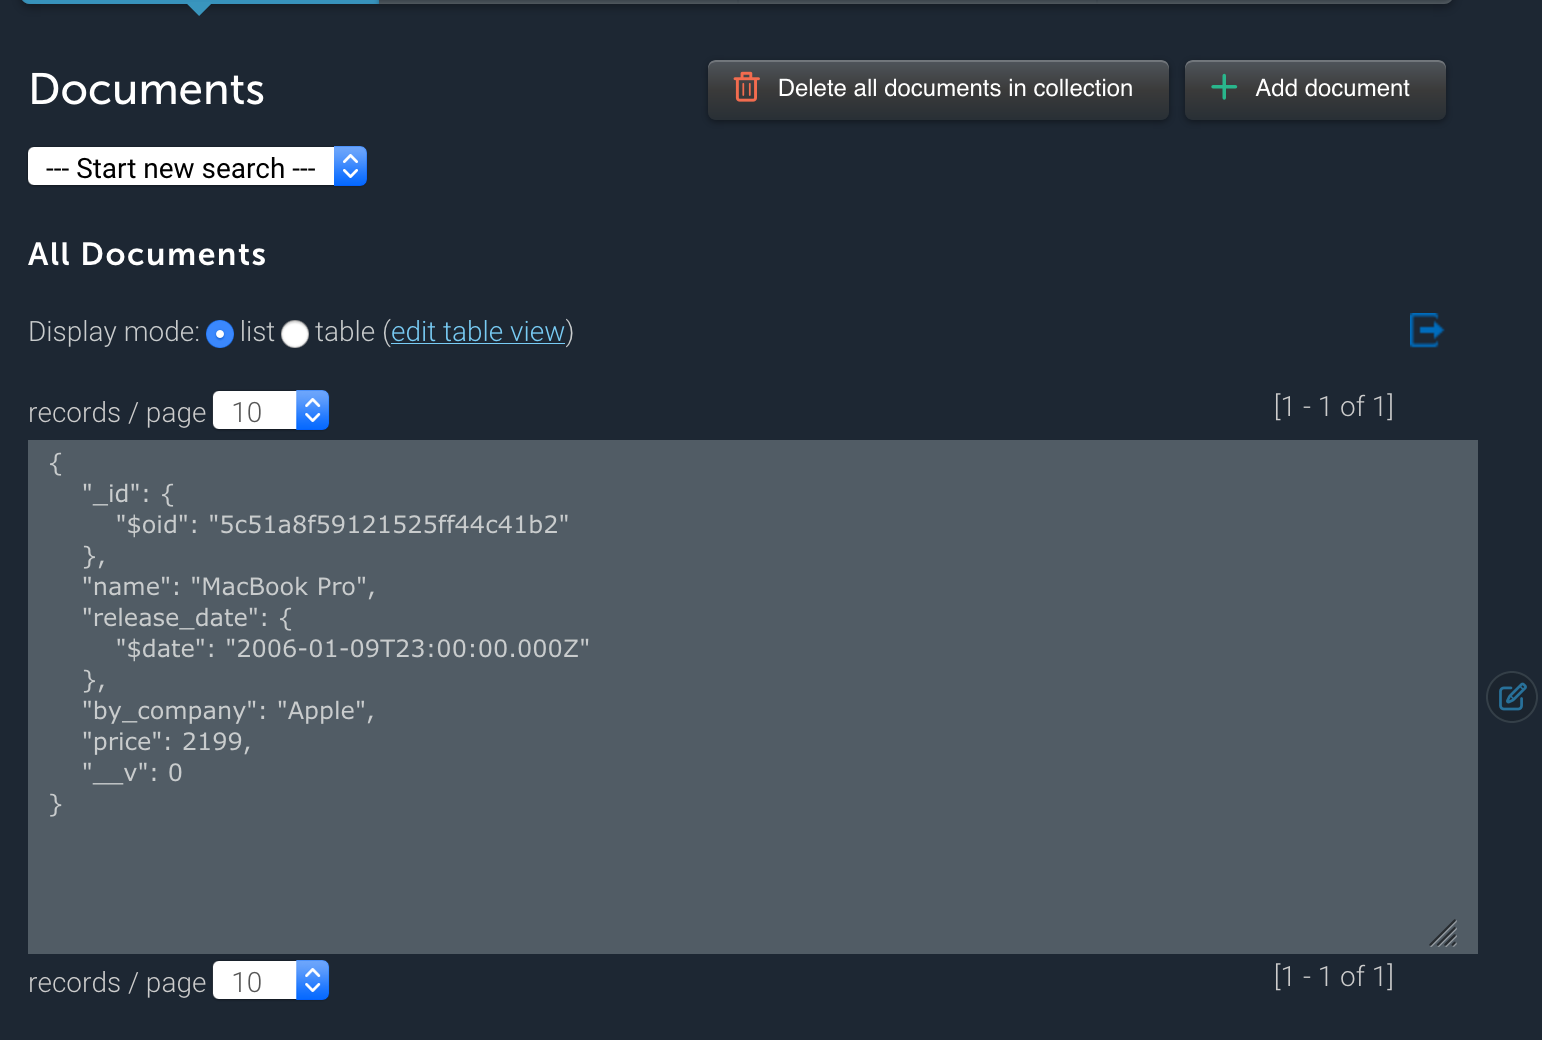Click the "__v": 0 line
Viewport: 1542px width, 1040px height.
coord(133,773)
